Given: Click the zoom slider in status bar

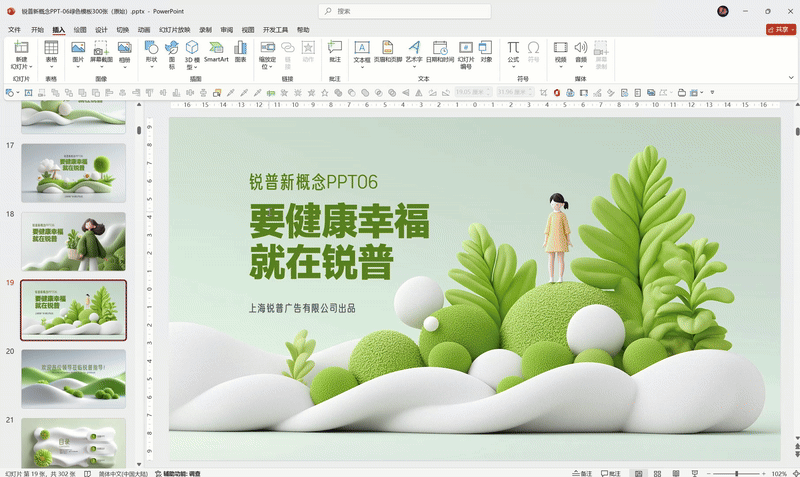Looking at the screenshot, I should pos(735,472).
